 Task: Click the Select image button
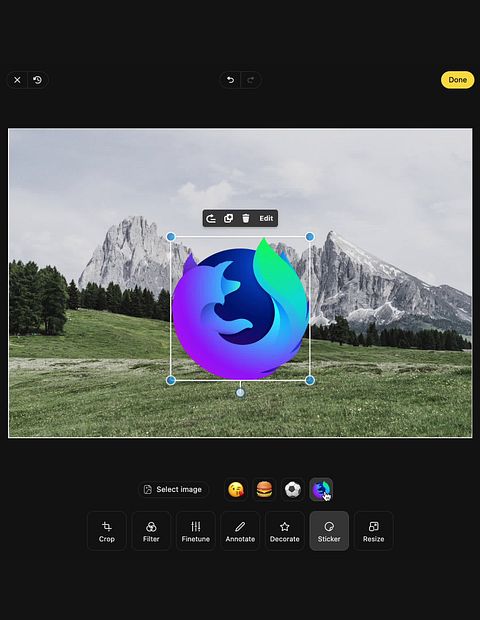[x=173, y=490]
